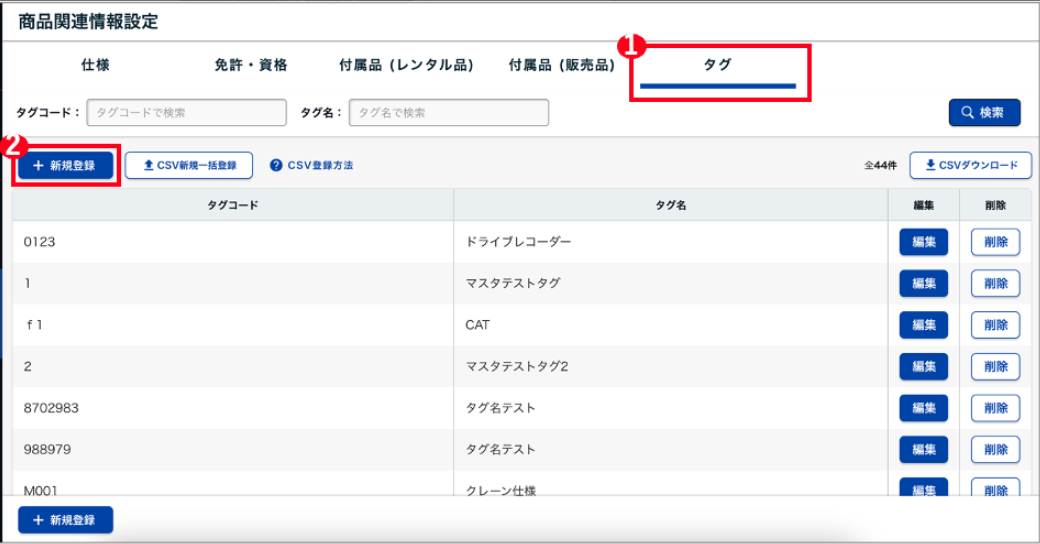Edit the ドライブレコーダー tag row
Image resolution: width=1040 pixels, height=544 pixels.
click(x=923, y=242)
